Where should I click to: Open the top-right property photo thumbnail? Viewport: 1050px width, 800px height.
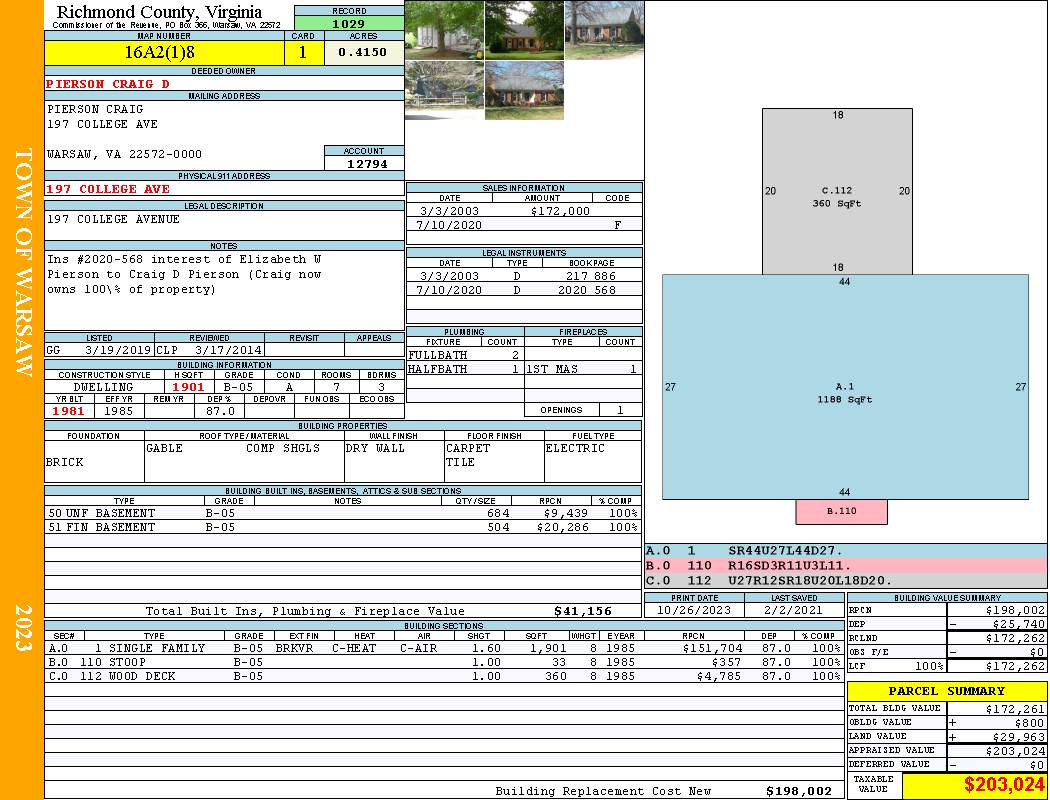pyautogui.click(x=604, y=30)
